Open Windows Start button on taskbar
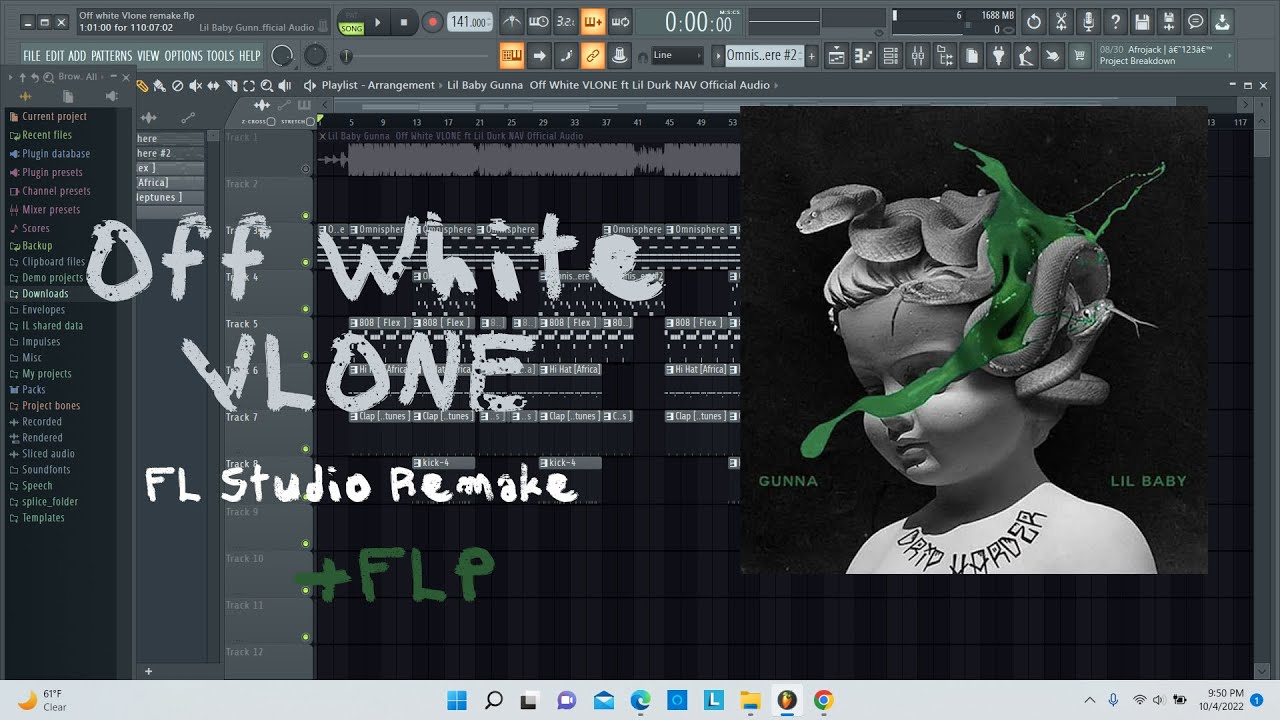1280x720 pixels. point(457,700)
